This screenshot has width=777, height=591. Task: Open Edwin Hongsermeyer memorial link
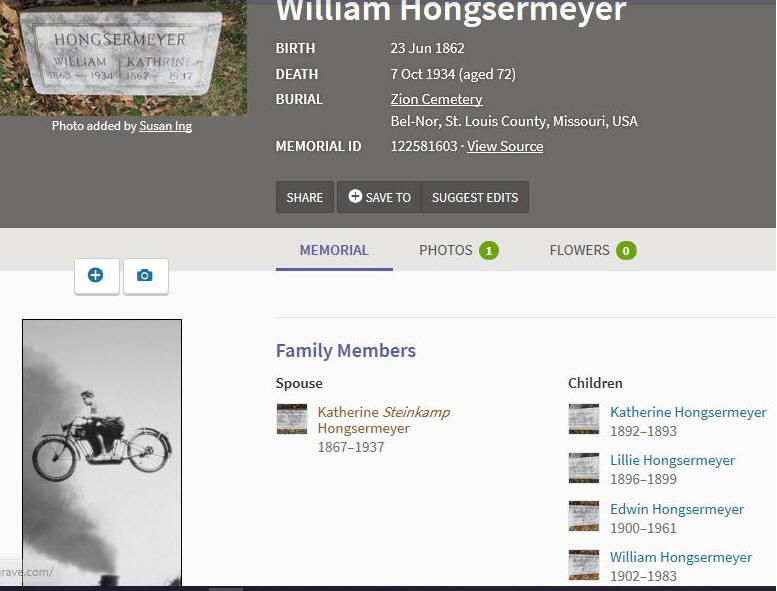(676, 509)
